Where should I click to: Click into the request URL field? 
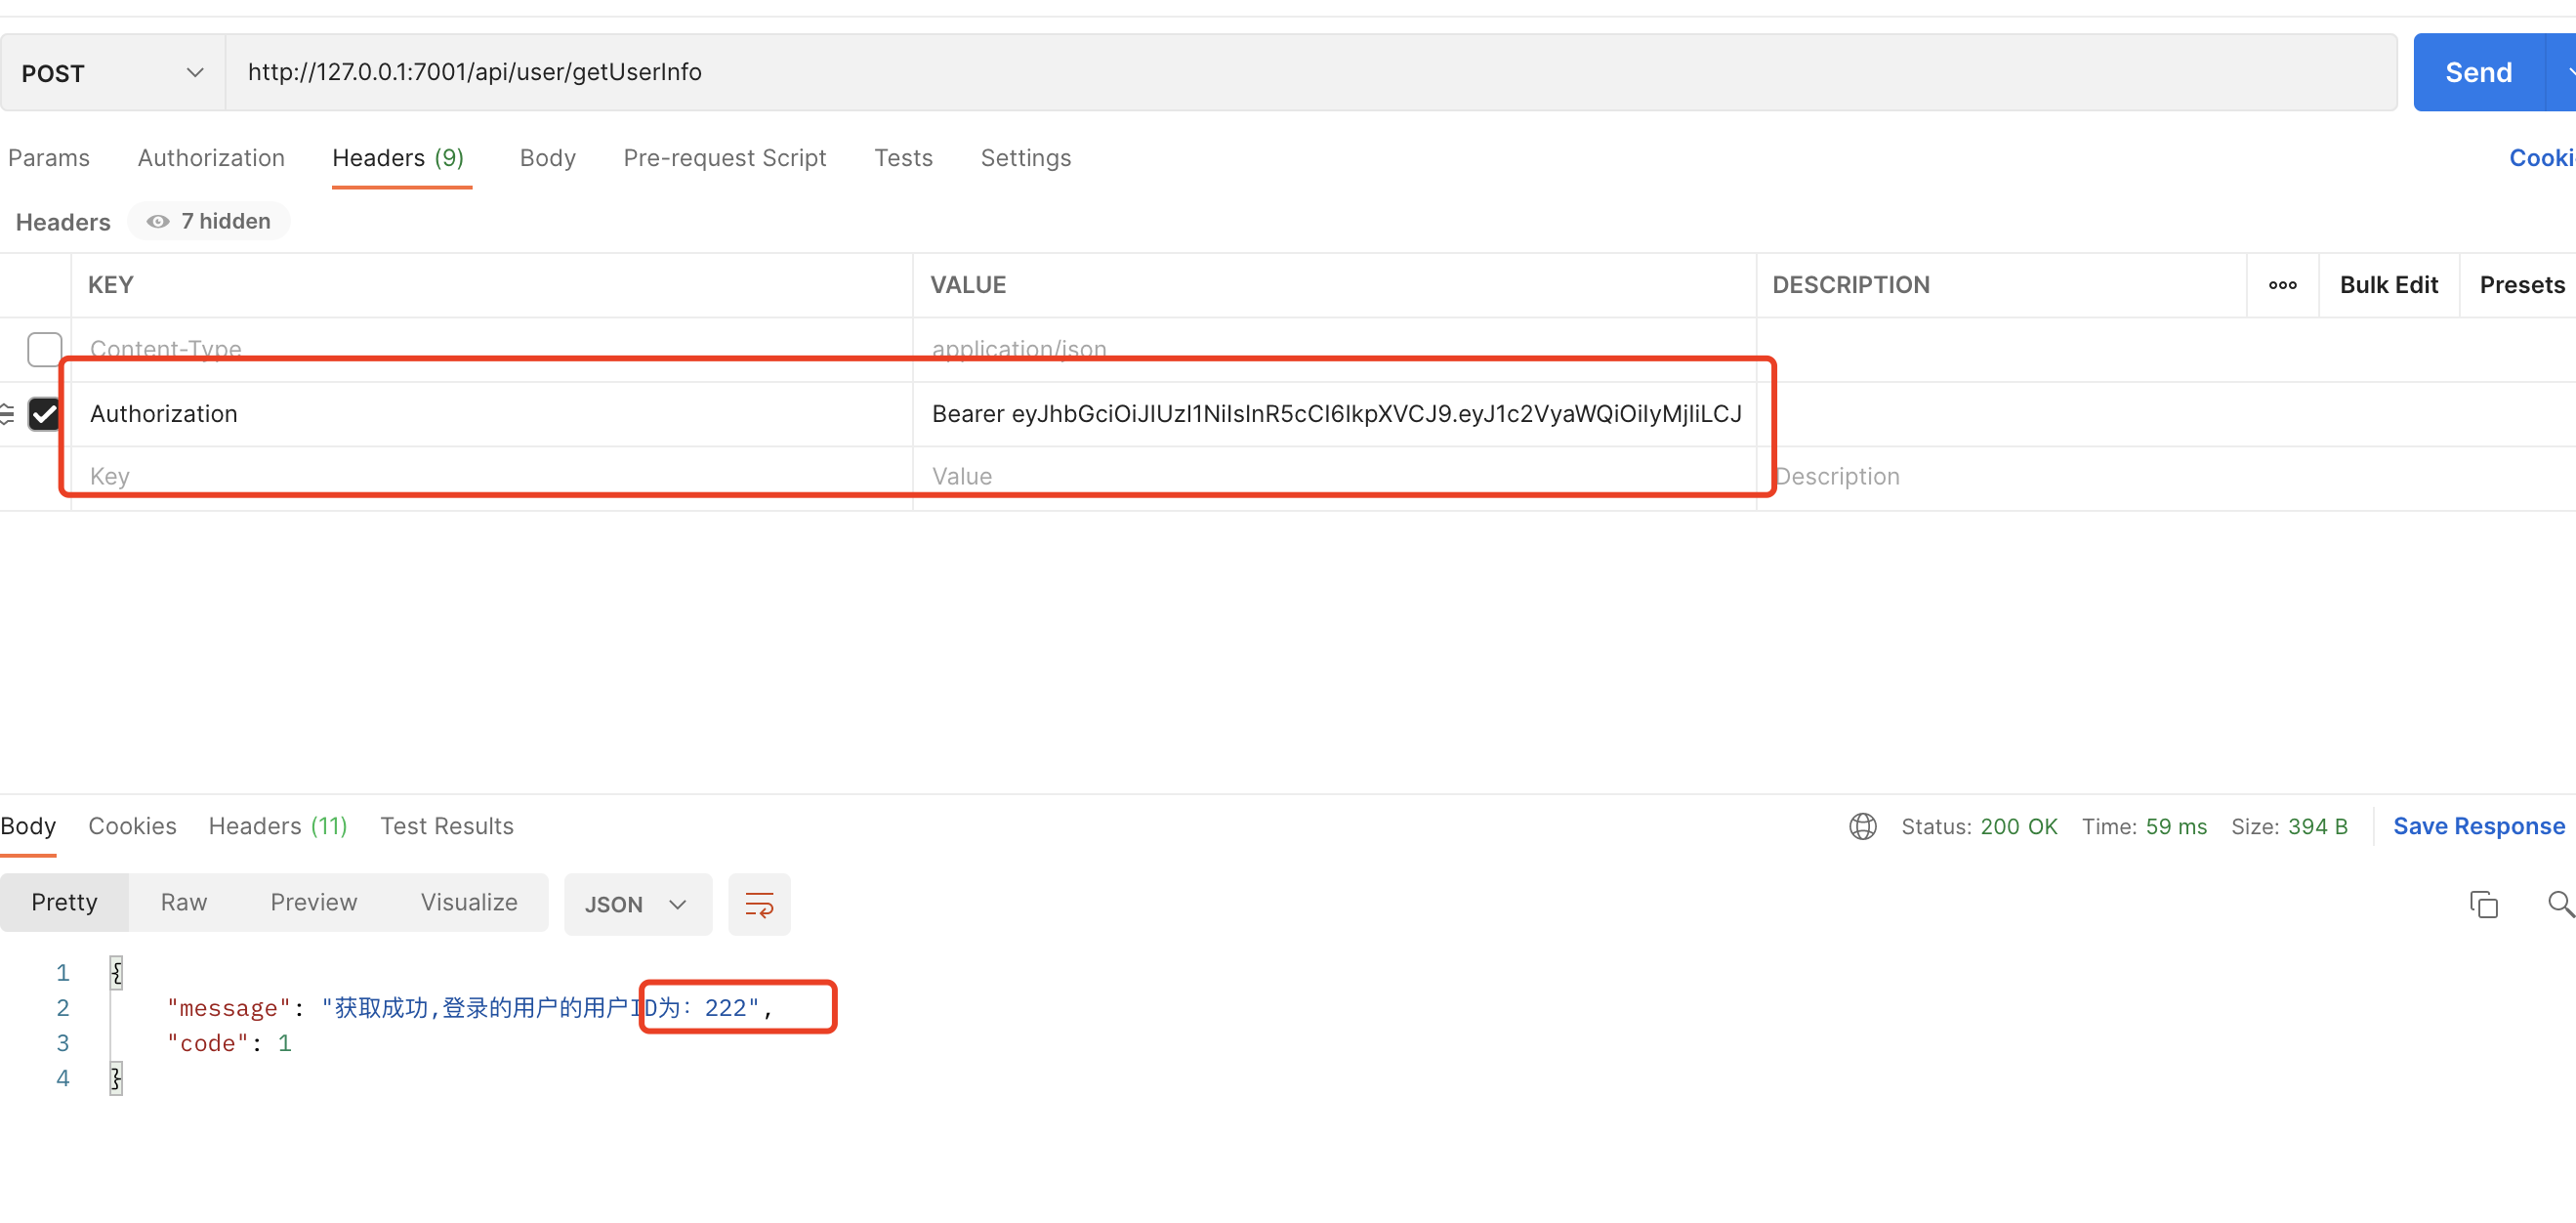(x=1300, y=73)
